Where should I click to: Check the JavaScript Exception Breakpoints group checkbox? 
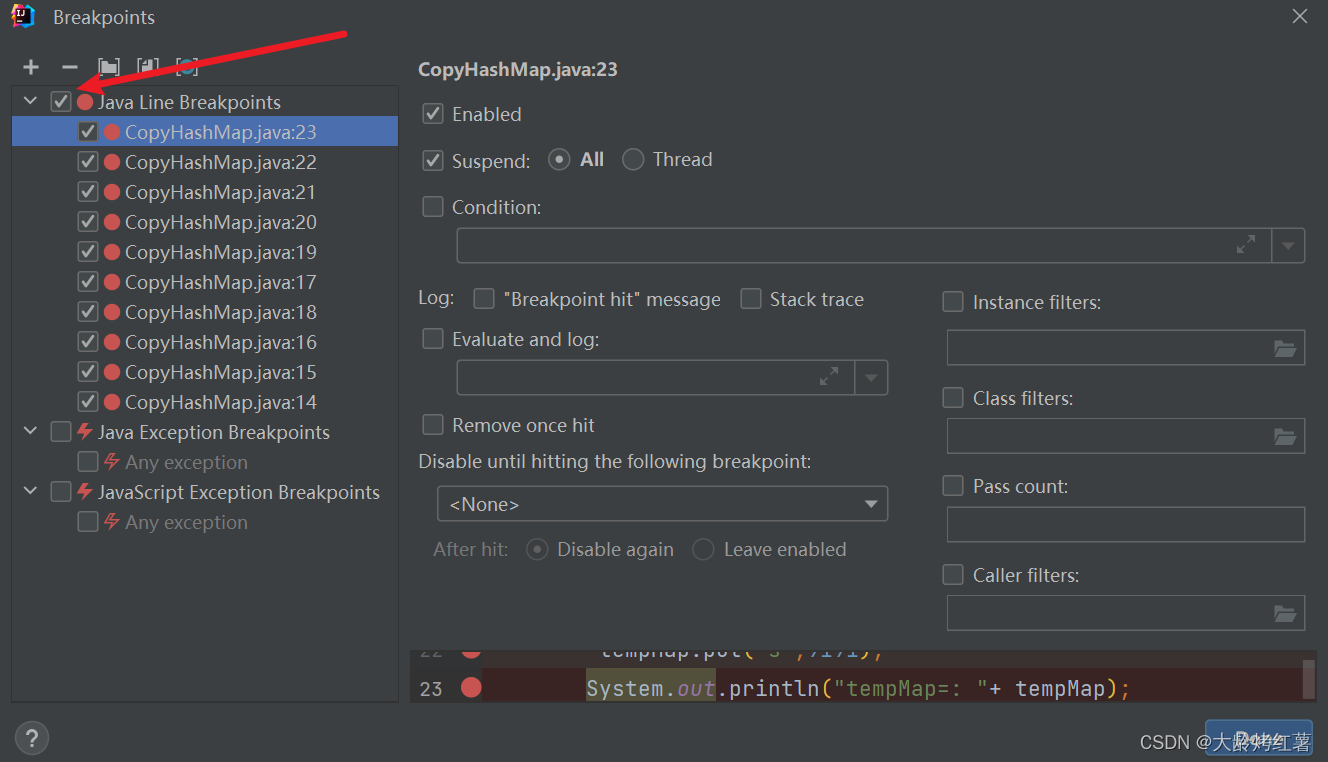pyautogui.click(x=61, y=492)
